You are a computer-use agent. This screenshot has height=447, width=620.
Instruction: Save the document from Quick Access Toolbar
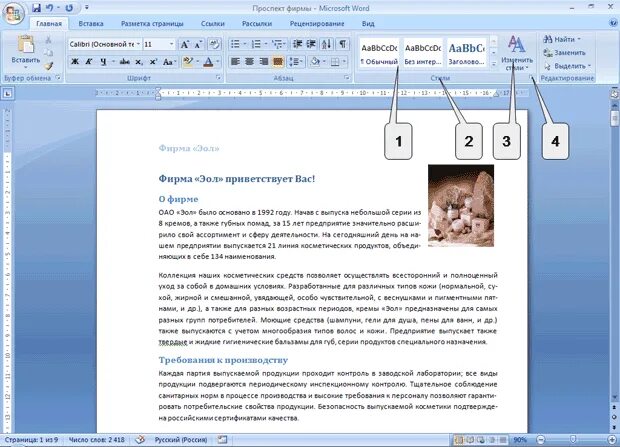(36, 8)
